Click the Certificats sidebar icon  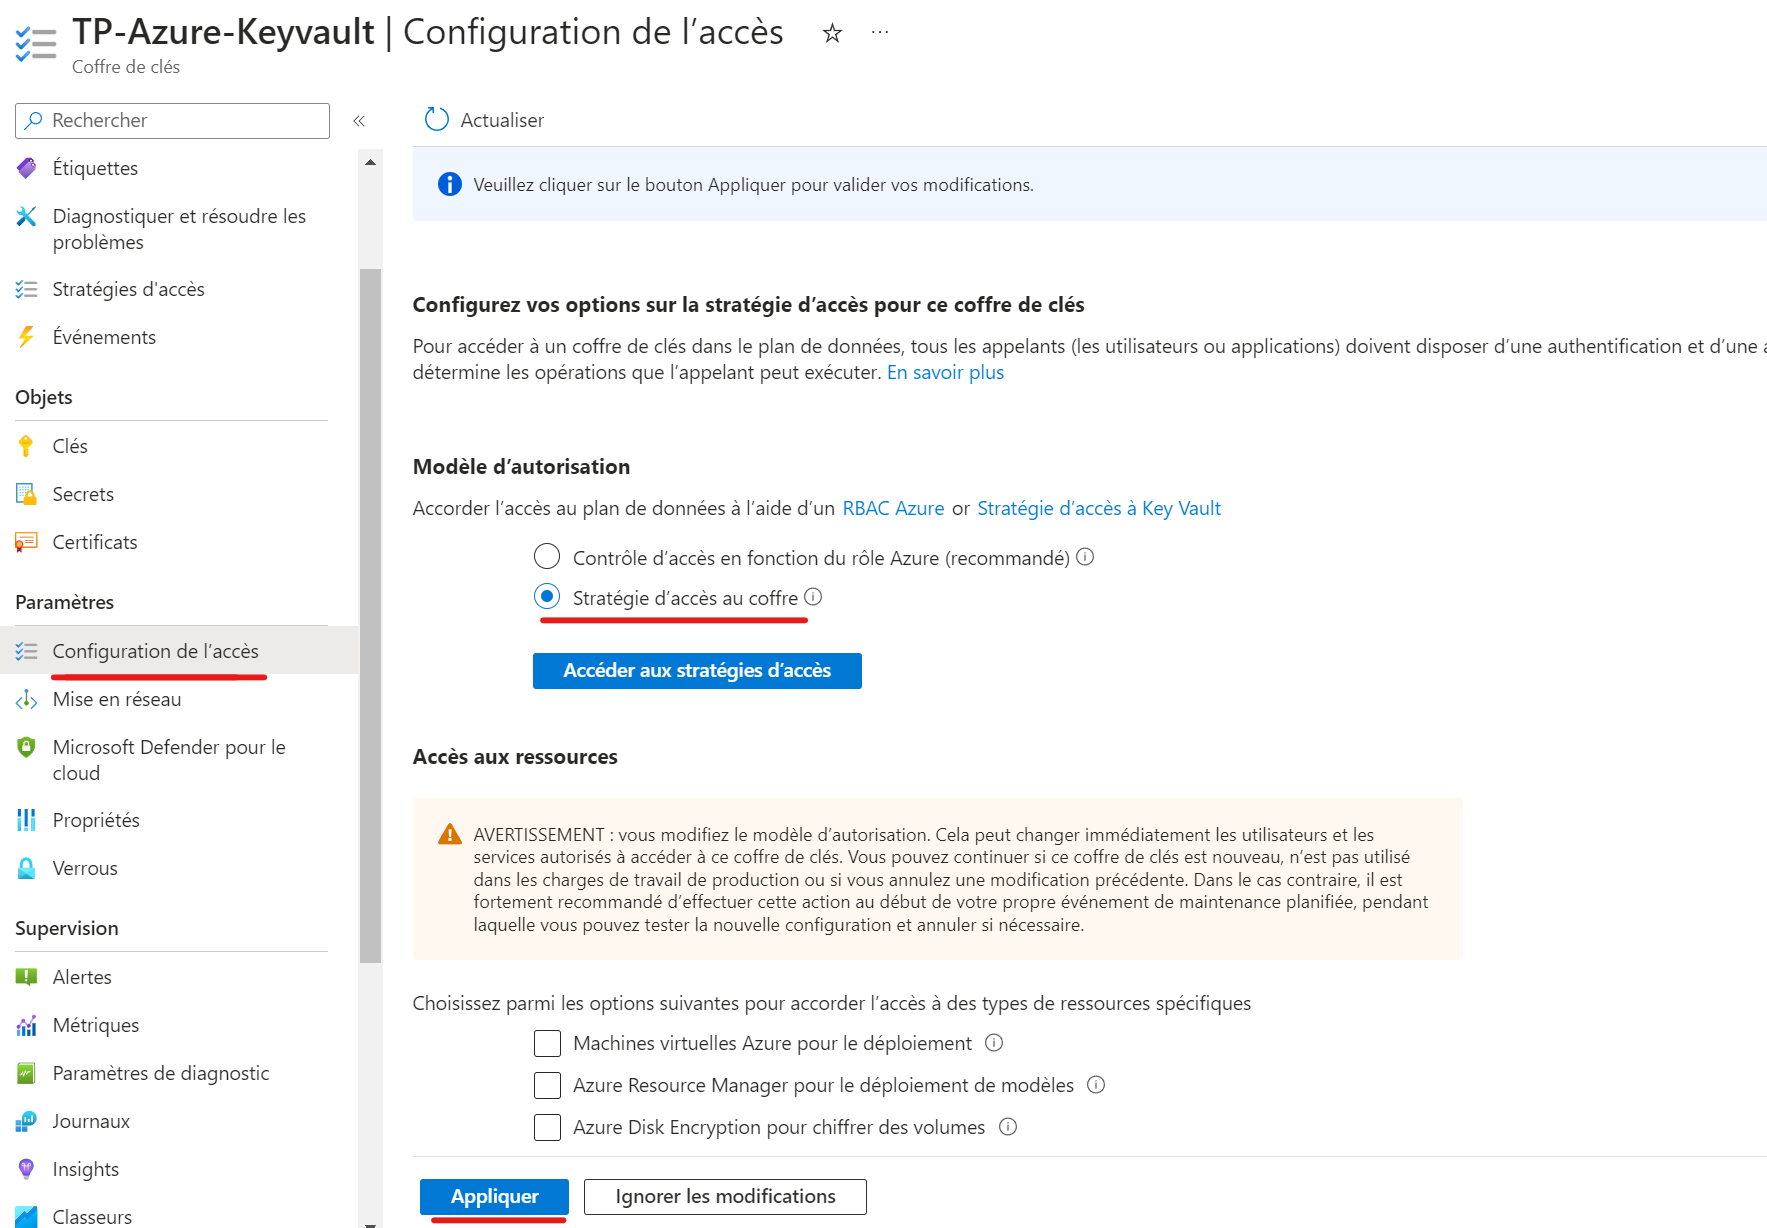(x=26, y=542)
